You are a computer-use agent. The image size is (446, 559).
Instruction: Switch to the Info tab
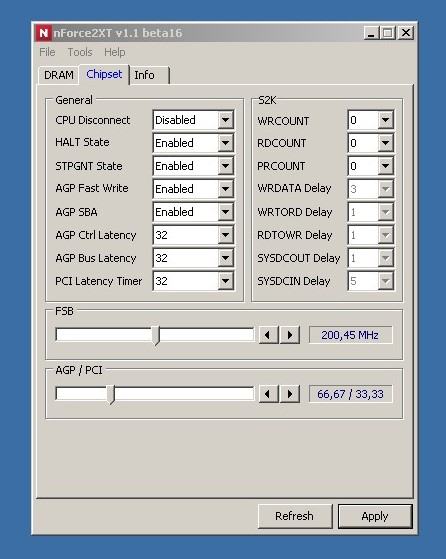pyautogui.click(x=149, y=75)
